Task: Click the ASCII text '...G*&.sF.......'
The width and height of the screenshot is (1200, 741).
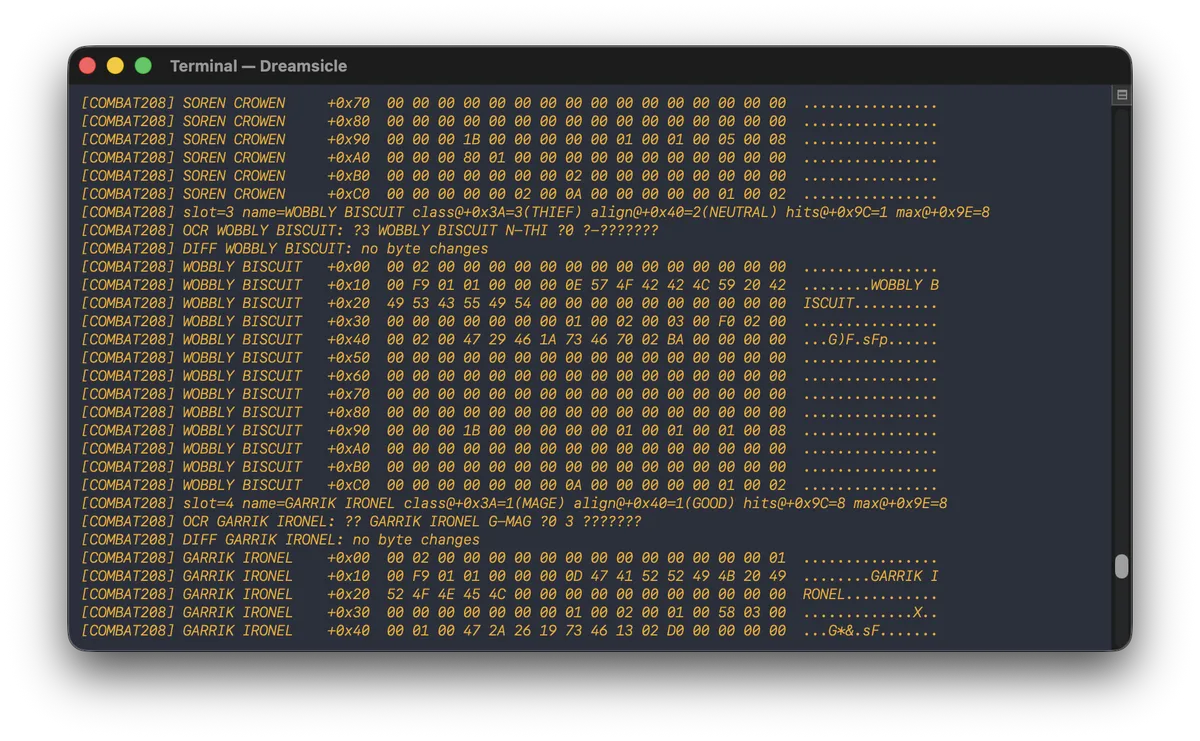Action: pyautogui.click(x=870, y=630)
